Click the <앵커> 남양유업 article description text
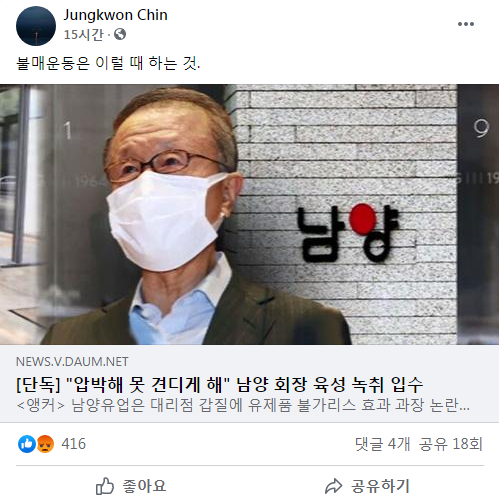 click(243, 405)
